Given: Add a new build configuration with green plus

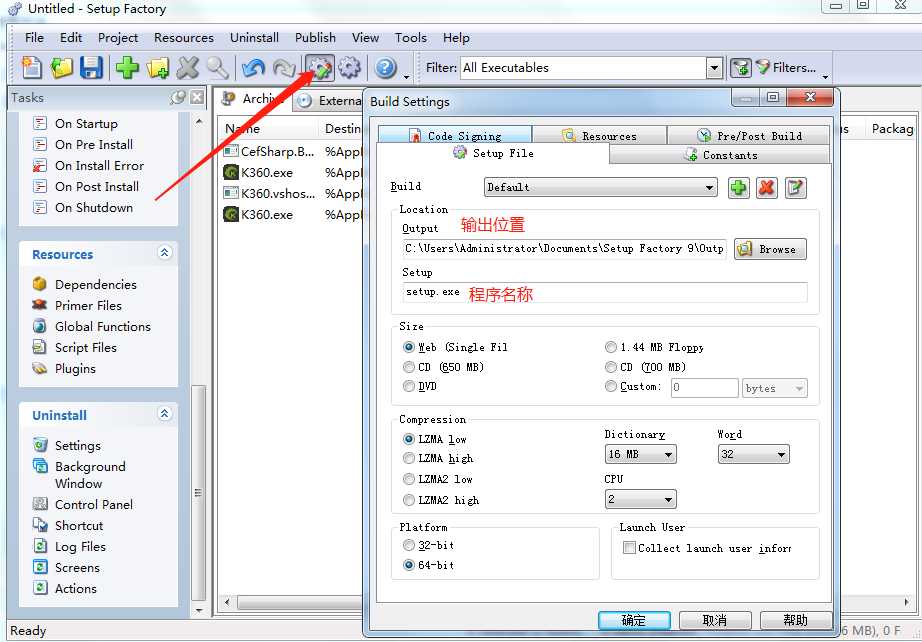Looking at the screenshot, I should coord(739,188).
